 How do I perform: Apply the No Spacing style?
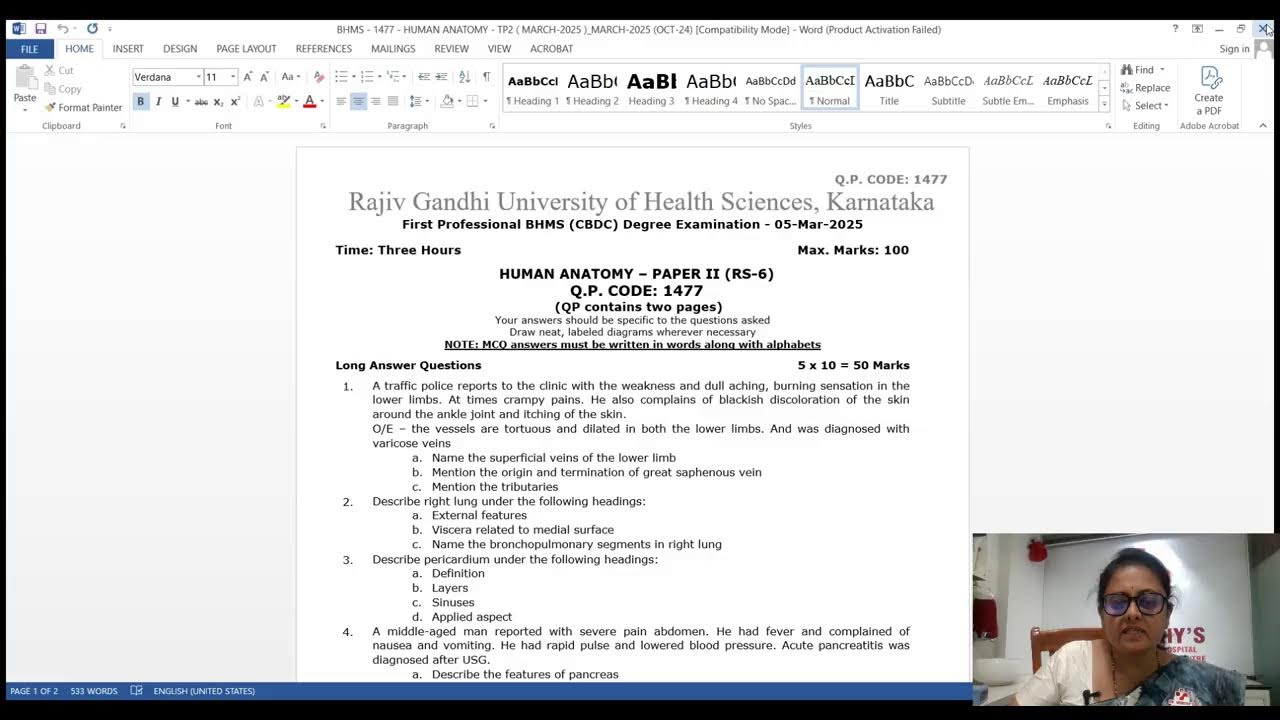(770, 88)
